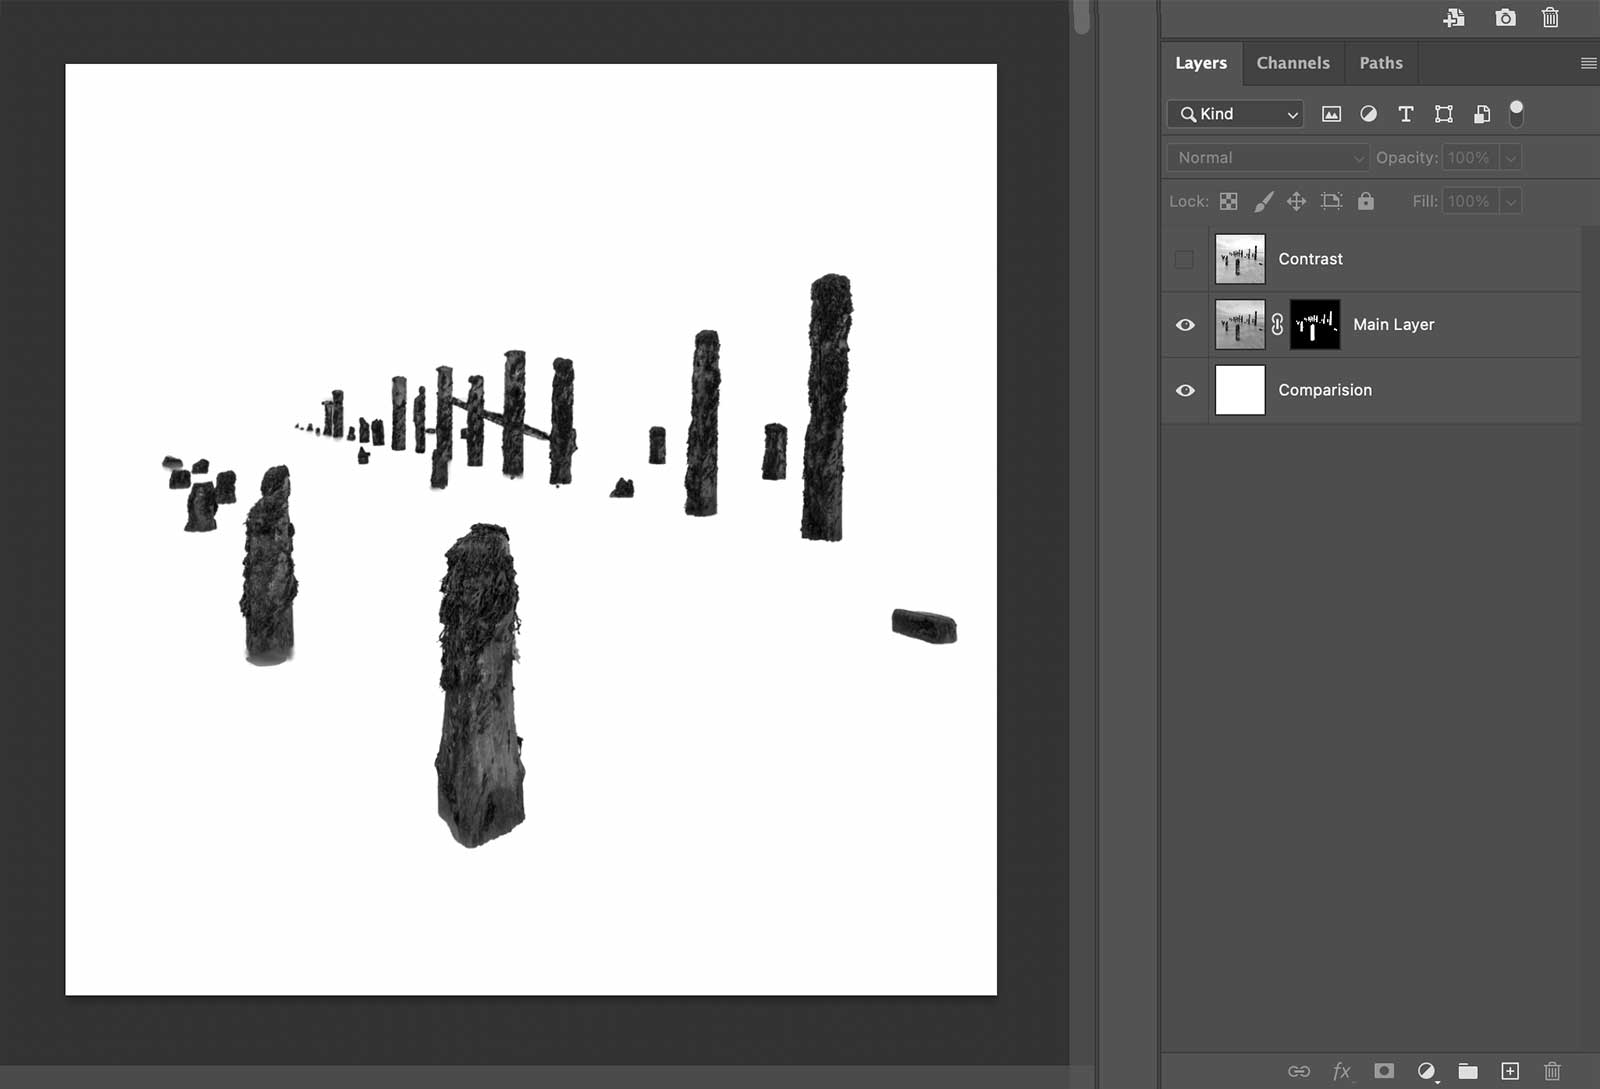Open the Layers panel flyout menu

[x=1587, y=63]
